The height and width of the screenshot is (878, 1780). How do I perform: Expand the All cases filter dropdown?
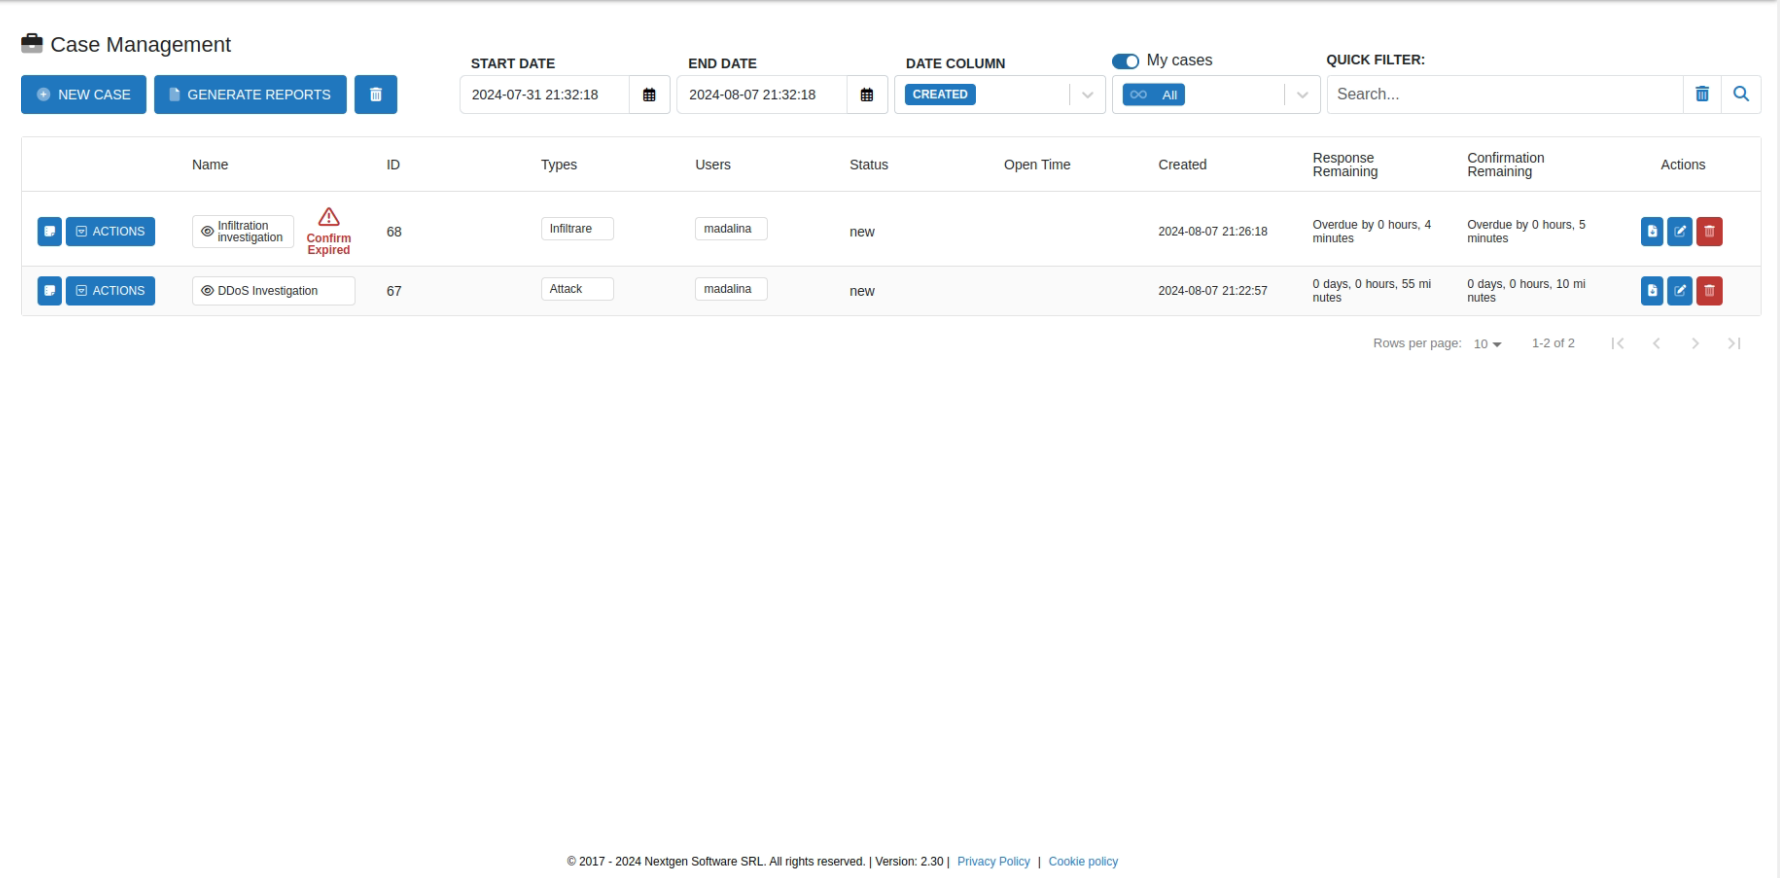[x=1302, y=95]
